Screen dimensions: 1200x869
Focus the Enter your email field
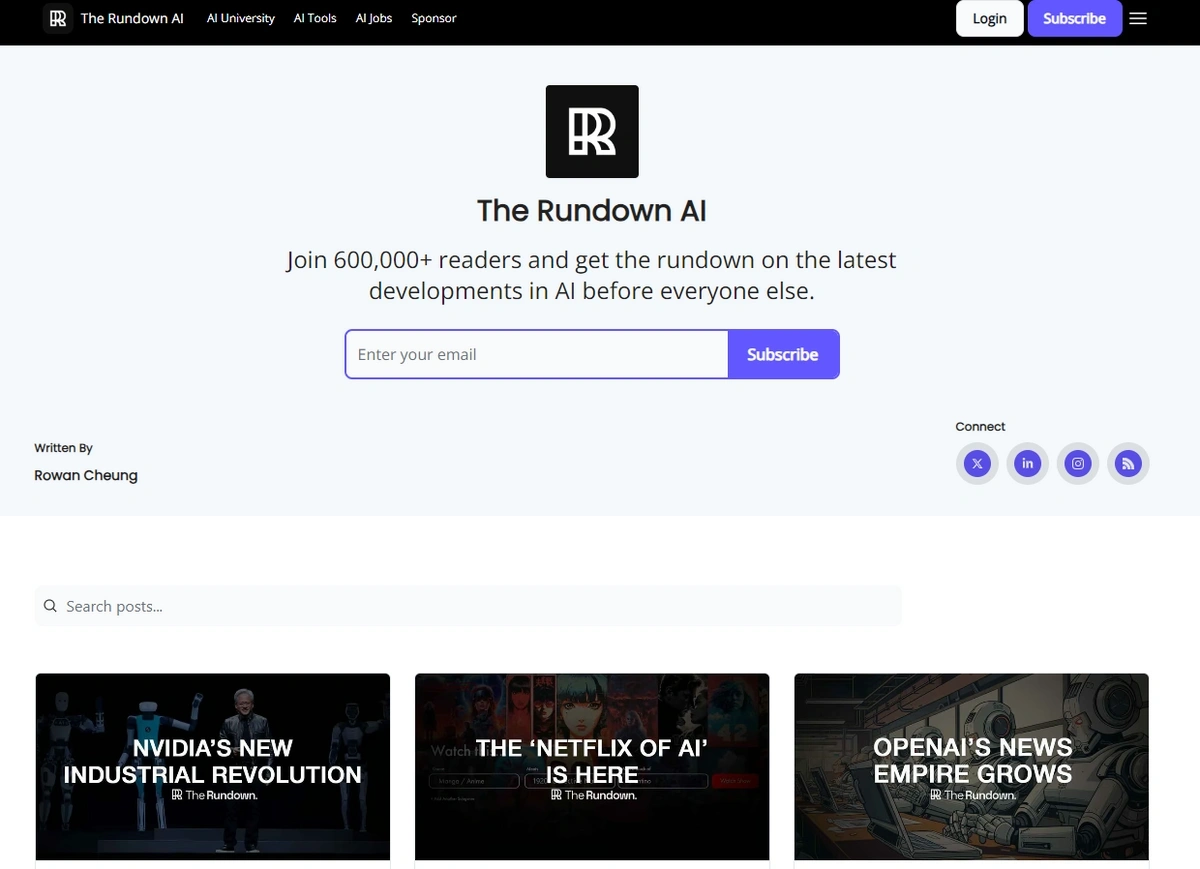point(537,354)
